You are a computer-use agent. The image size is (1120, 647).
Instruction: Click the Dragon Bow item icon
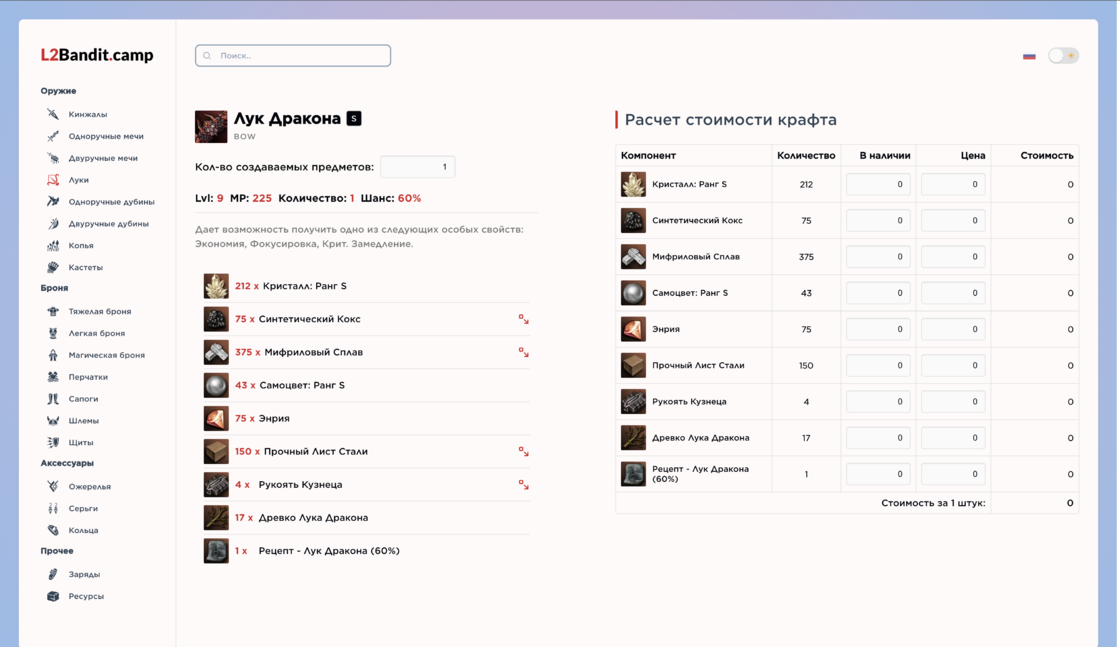tap(211, 127)
